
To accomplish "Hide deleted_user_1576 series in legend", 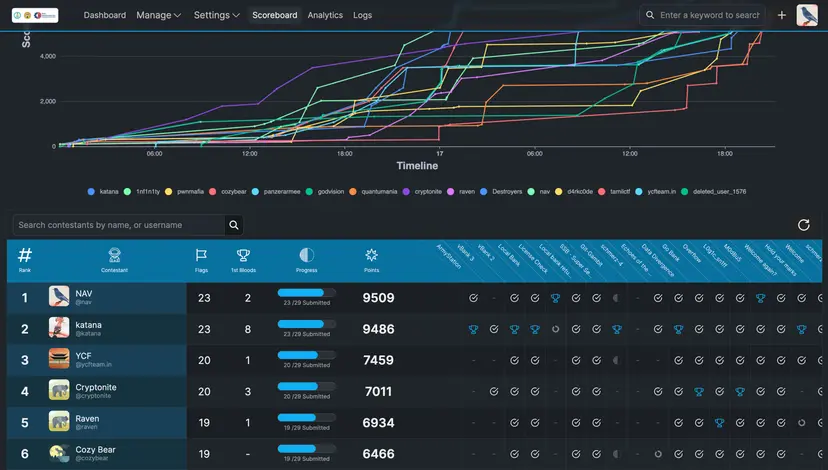I will (713, 192).
